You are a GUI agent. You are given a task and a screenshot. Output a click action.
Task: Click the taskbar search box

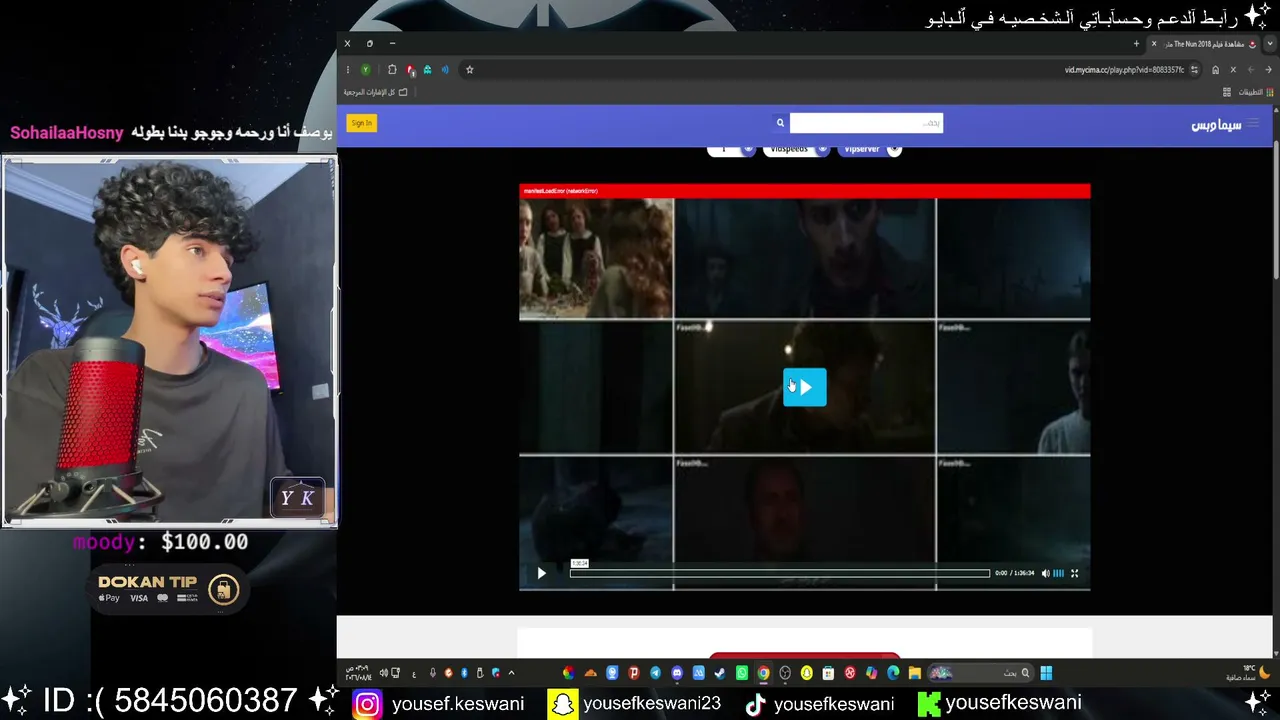(980, 673)
